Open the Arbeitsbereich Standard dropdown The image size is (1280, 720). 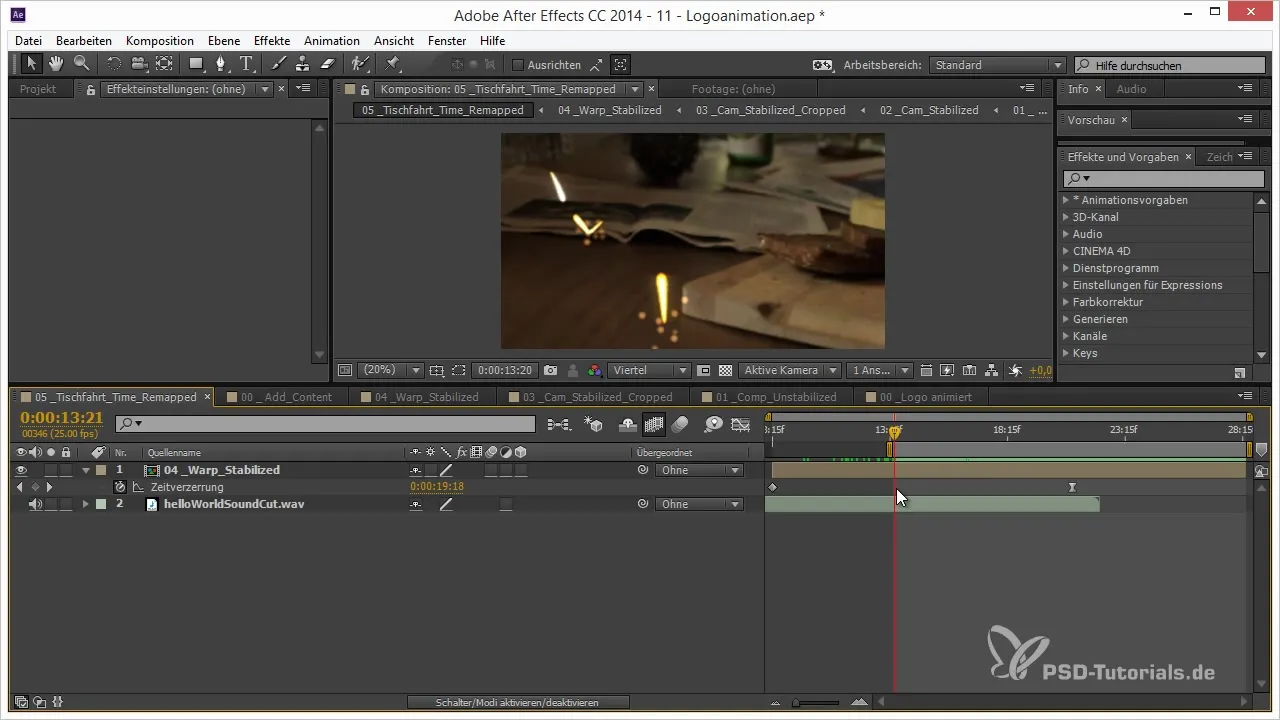(997, 65)
